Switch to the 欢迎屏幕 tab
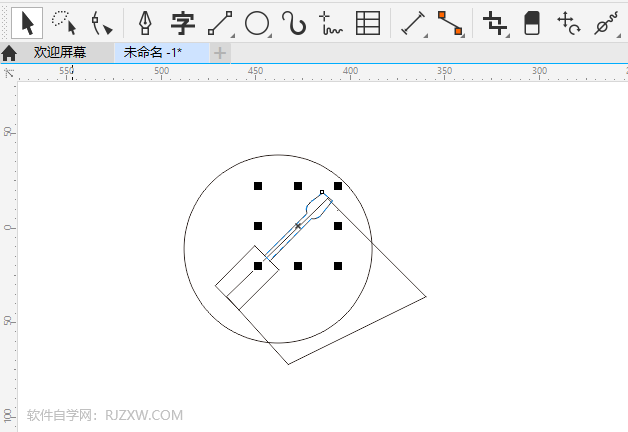This screenshot has width=628, height=432. pos(60,52)
